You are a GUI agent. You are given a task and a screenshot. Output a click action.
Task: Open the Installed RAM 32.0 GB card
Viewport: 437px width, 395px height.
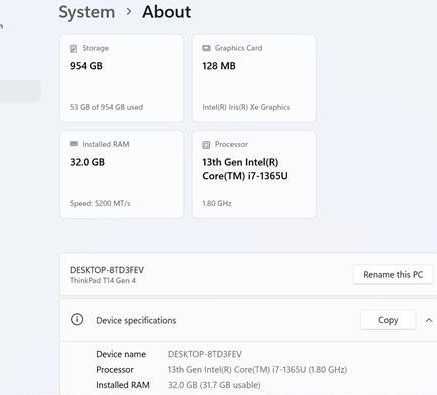(x=122, y=174)
